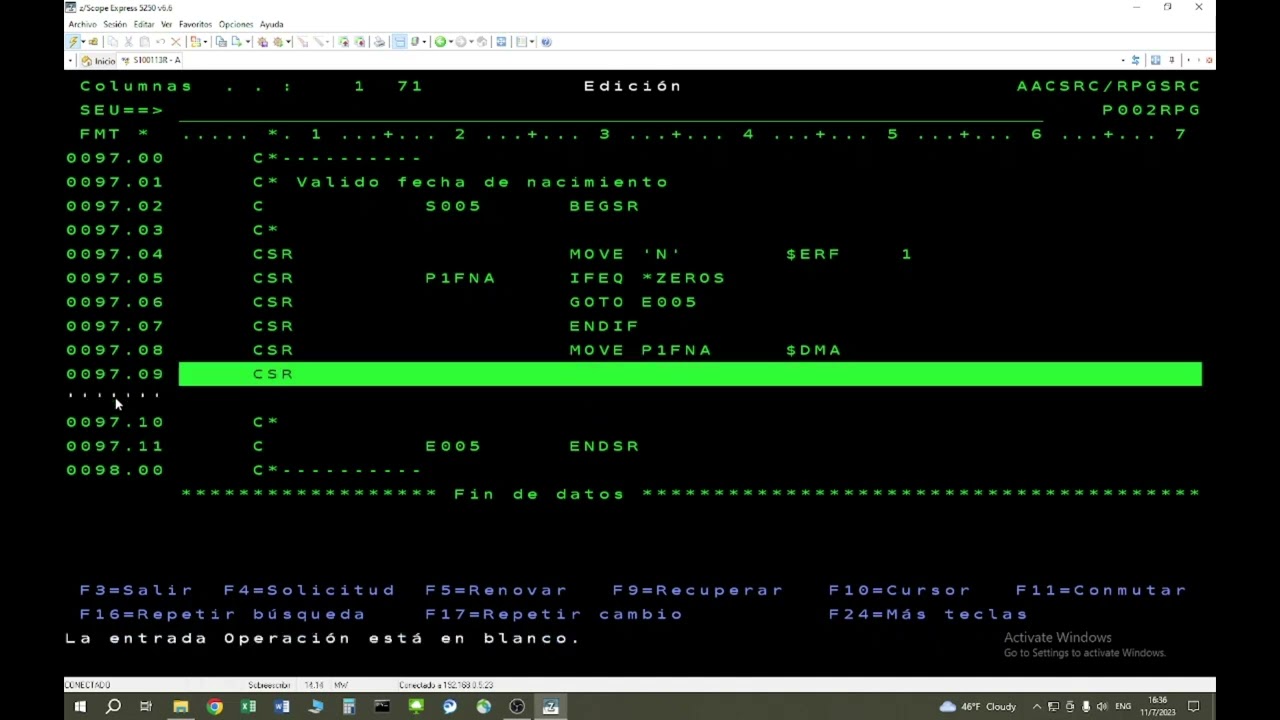
Task: Switch to the Inicio tab
Action: tap(98, 60)
